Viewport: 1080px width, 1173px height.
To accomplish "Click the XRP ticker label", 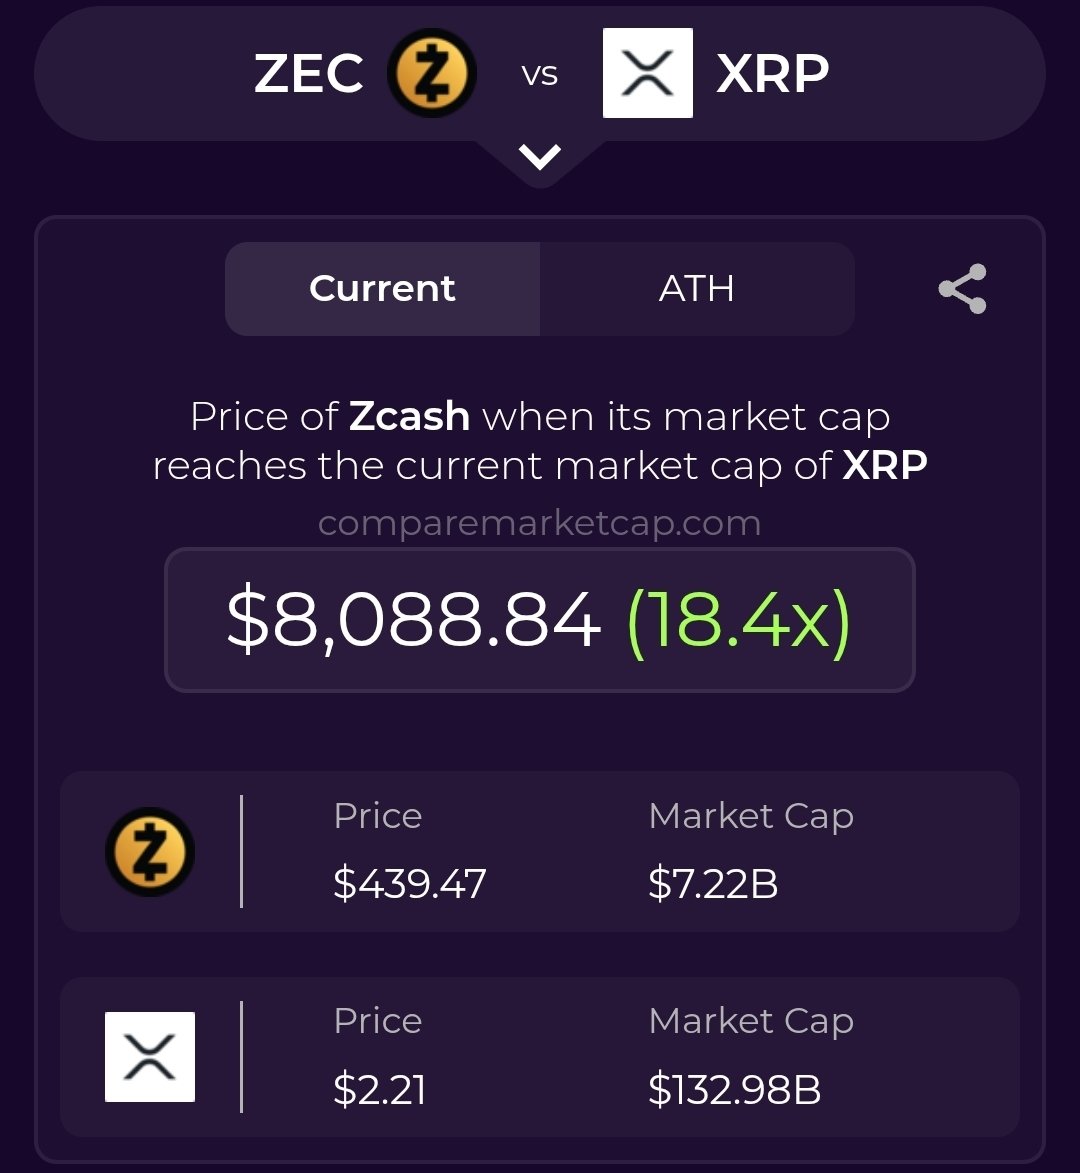I will 773,74.
